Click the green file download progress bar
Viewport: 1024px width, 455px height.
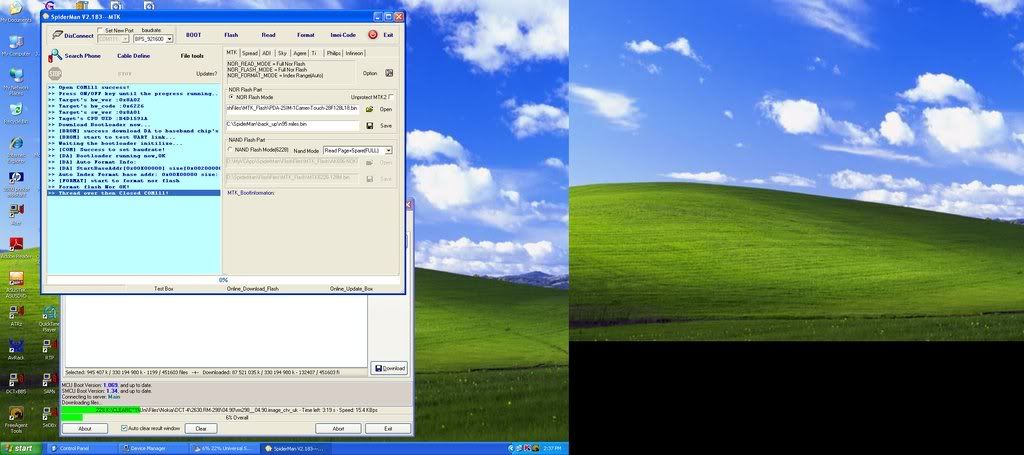pos(236,409)
